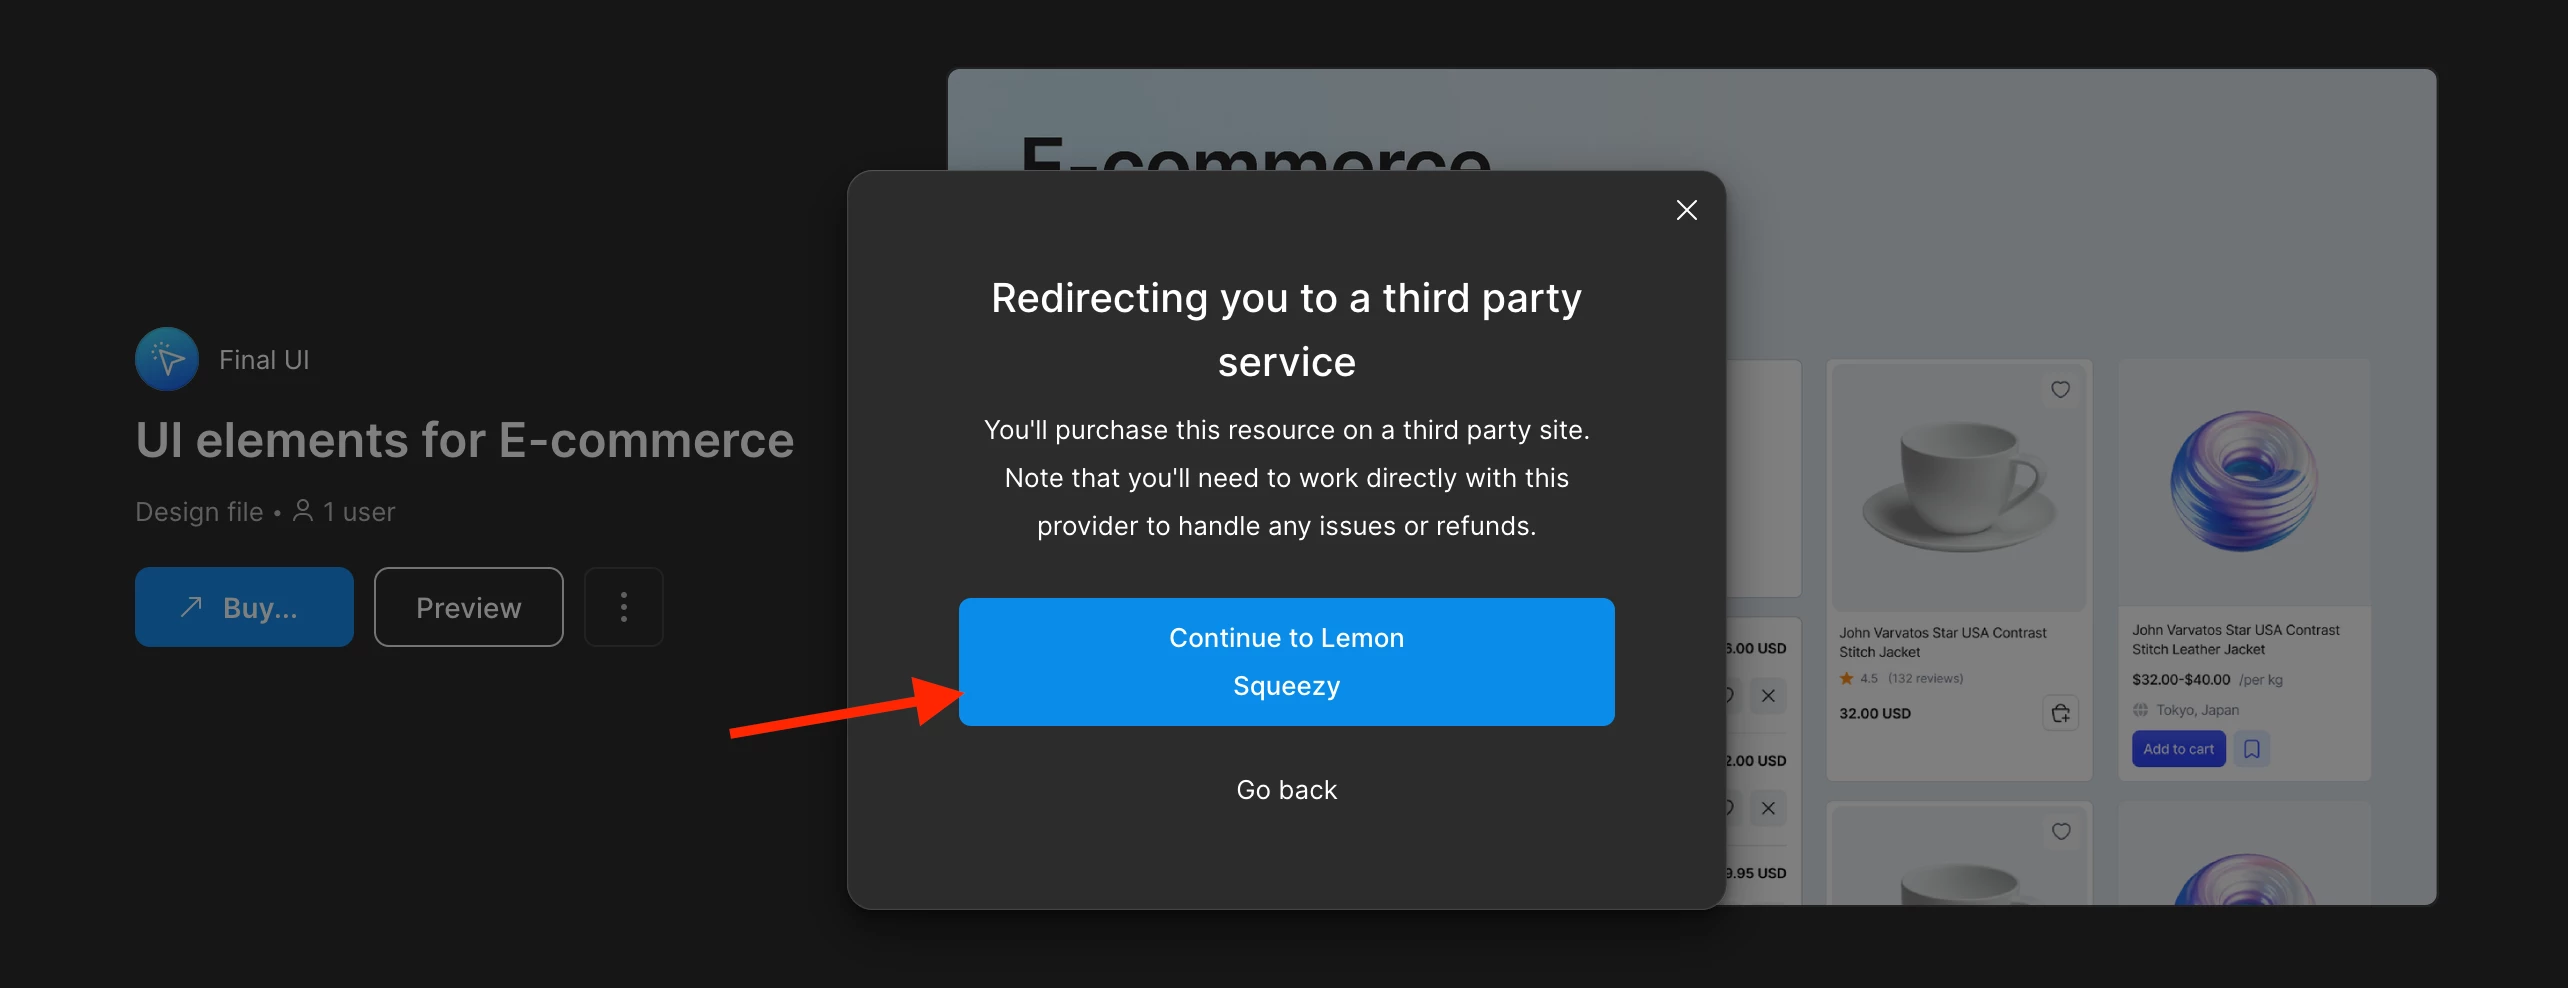Viewport: 2568px width, 988px height.
Task: Open the Buy button with arrow icon
Action: 244,607
